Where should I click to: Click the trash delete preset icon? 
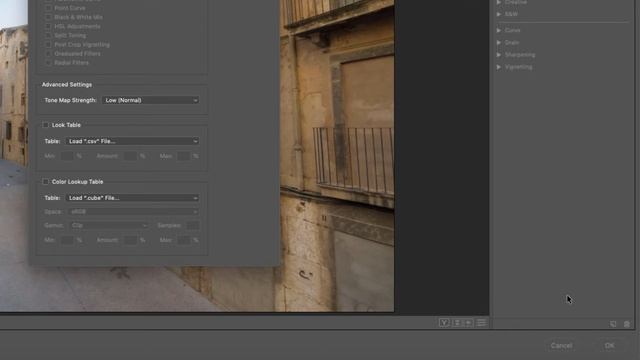627,324
